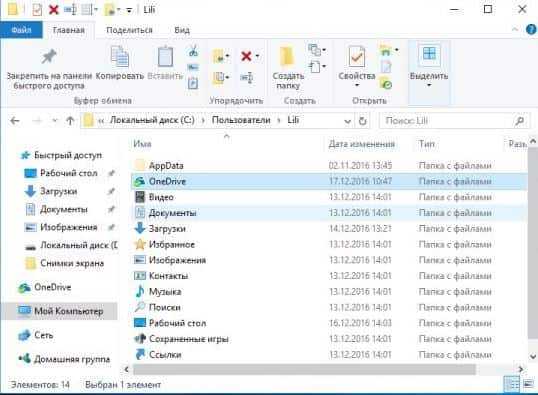Select the OneDrive folder in file list

(329, 181)
